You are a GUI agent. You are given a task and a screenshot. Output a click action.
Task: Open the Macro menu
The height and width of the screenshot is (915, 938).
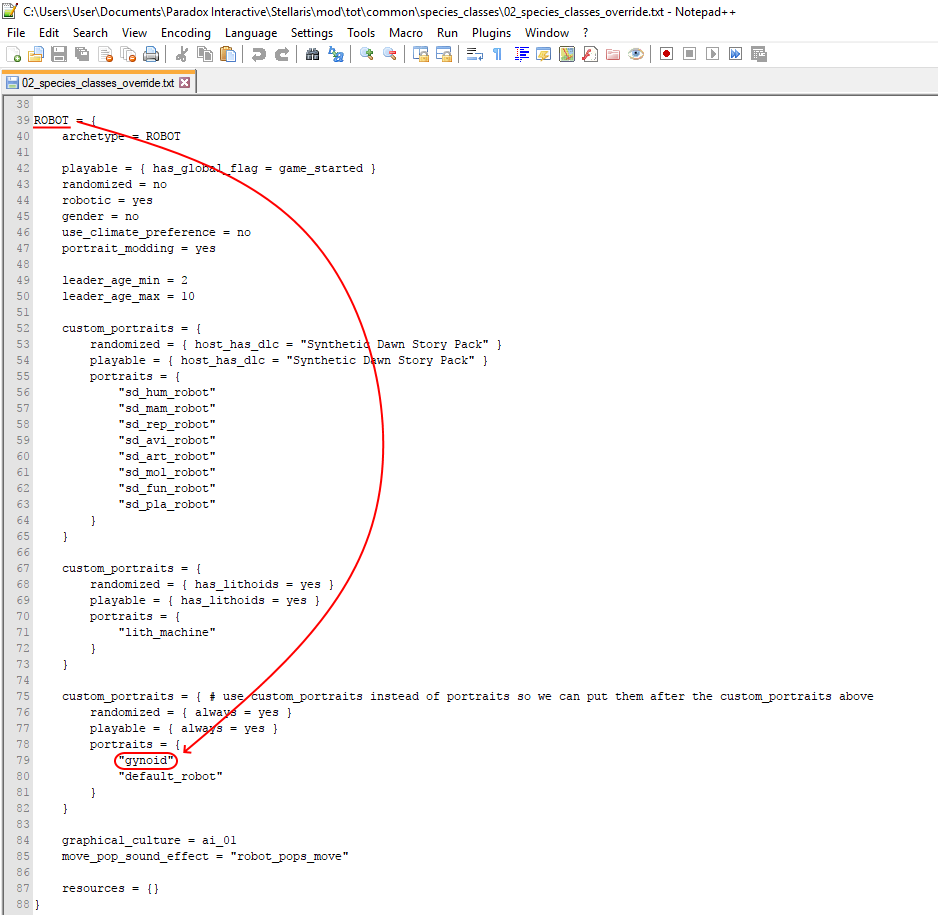(406, 33)
